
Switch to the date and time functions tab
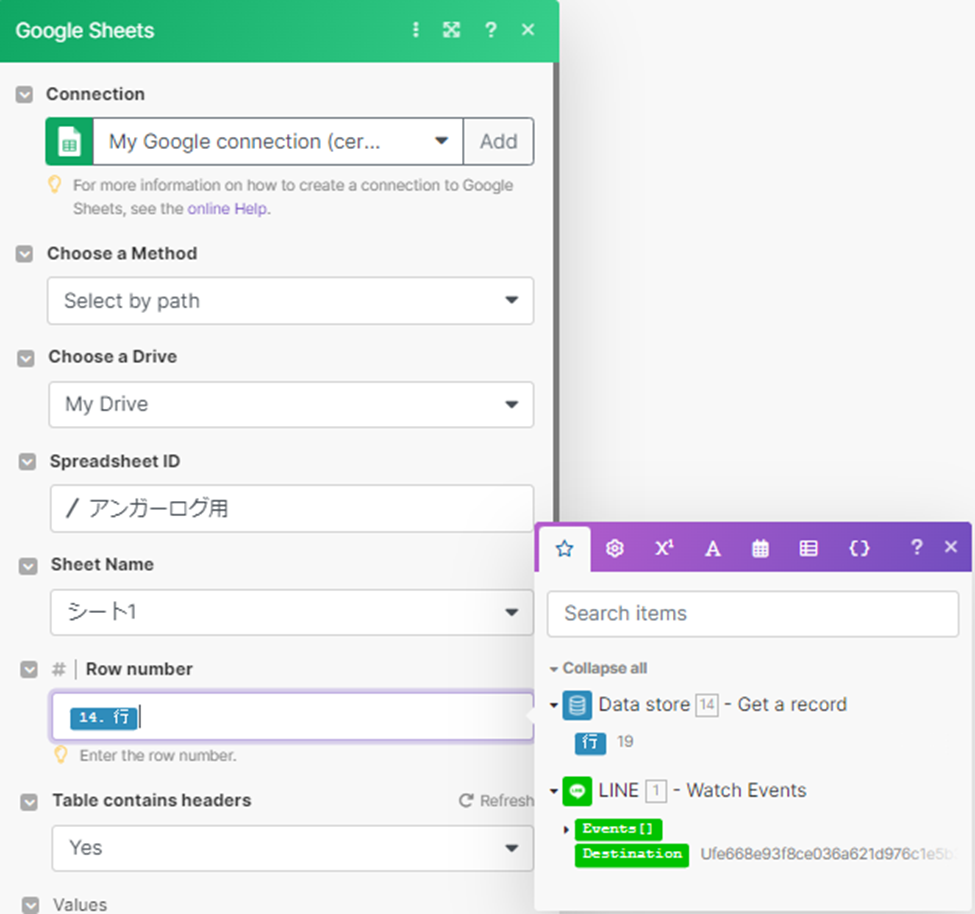click(760, 548)
